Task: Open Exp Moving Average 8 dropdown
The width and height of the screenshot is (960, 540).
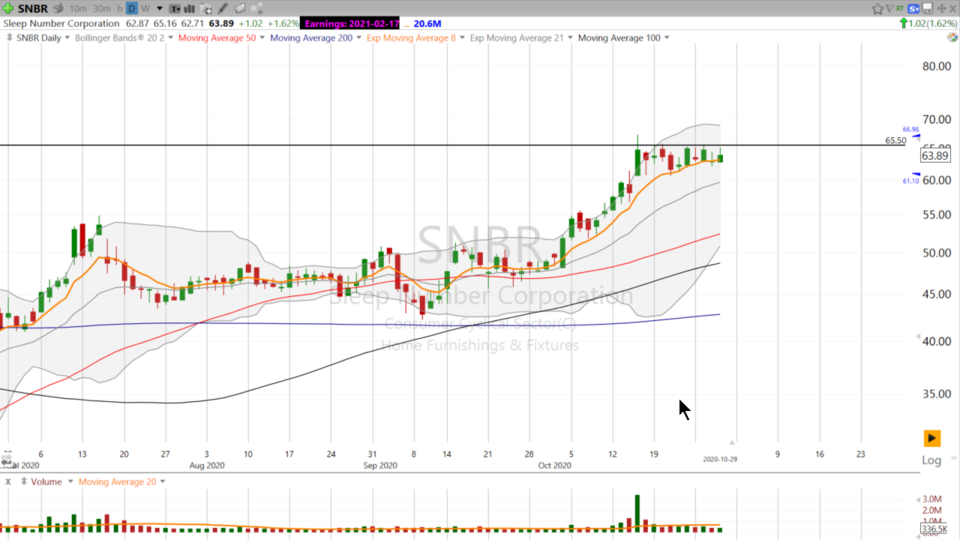Action: point(462,38)
